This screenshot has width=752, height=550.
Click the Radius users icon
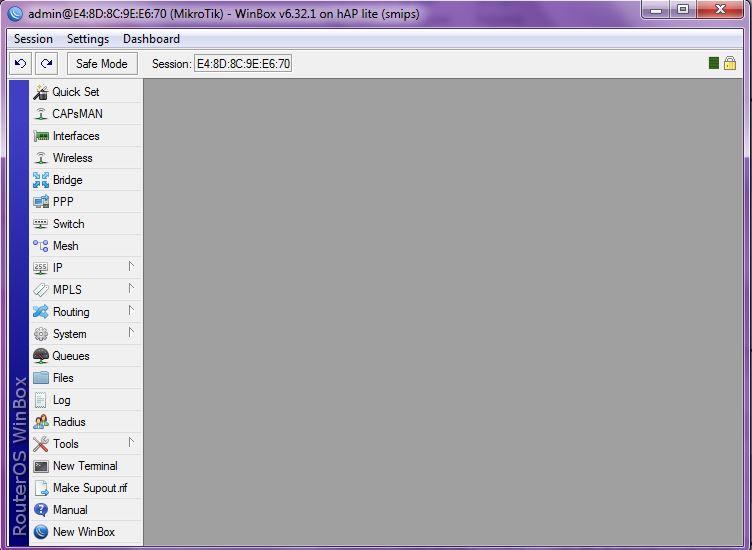[41, 422]
